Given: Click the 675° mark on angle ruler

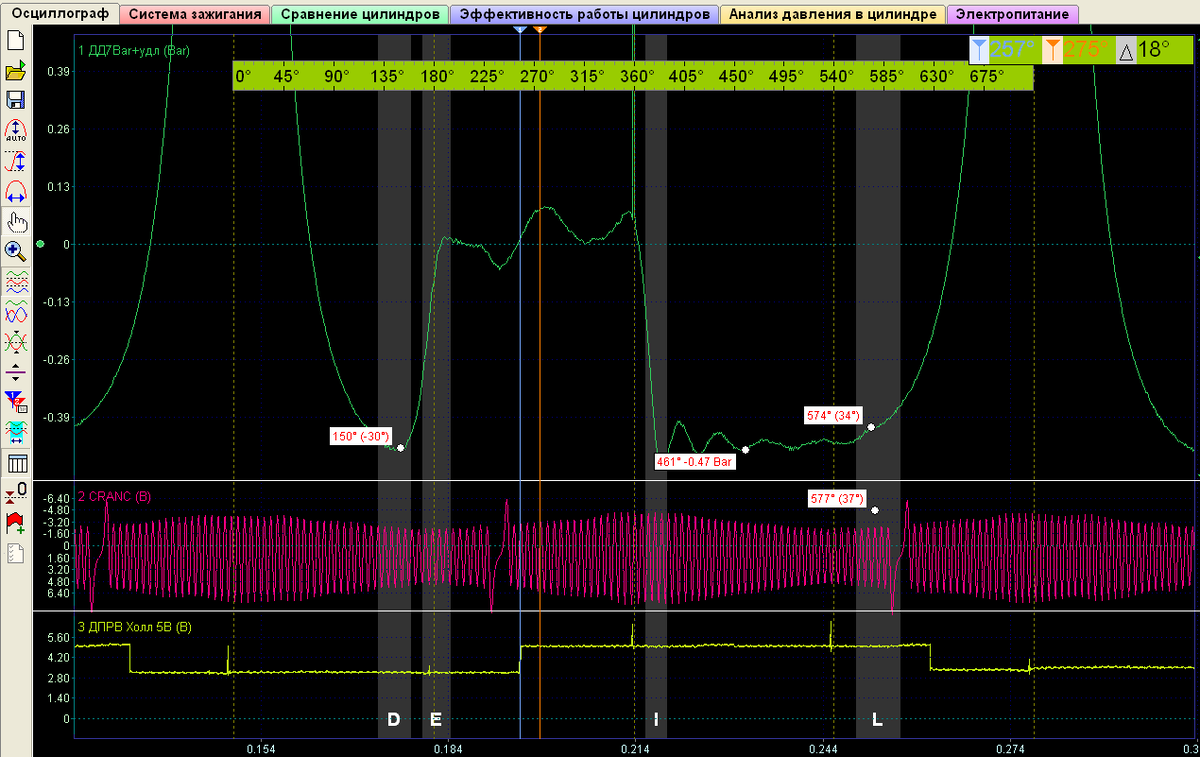Looking at the screenshot, I should tap(987, 76).
